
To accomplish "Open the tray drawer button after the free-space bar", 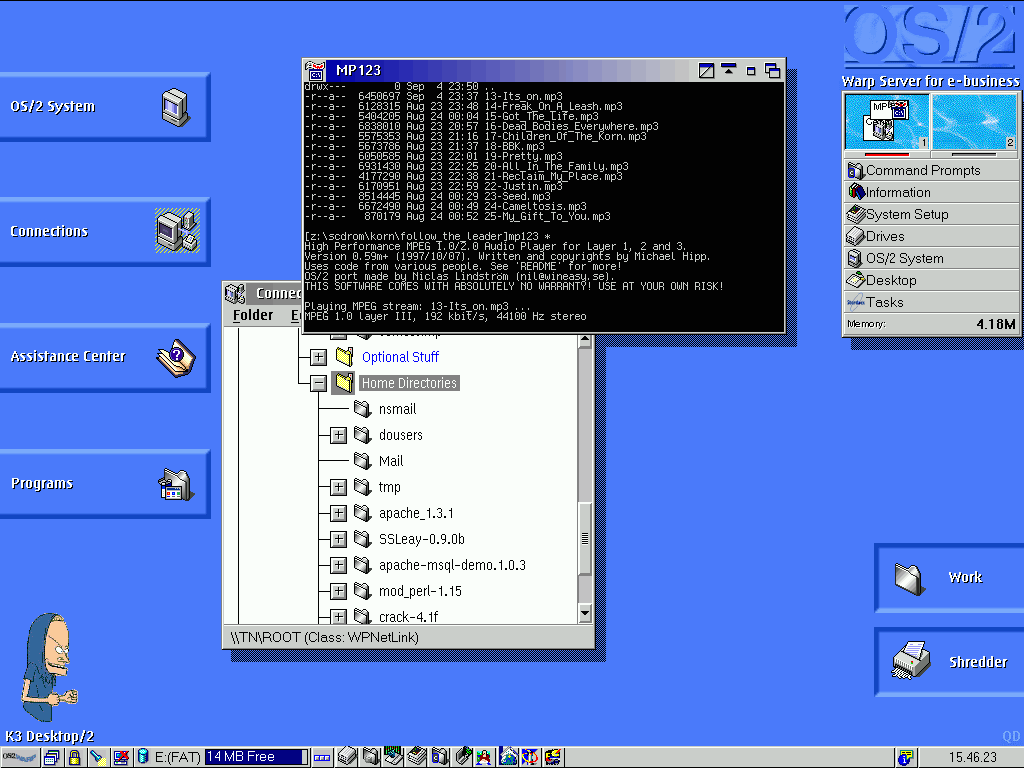I will [x=322, y=758].
